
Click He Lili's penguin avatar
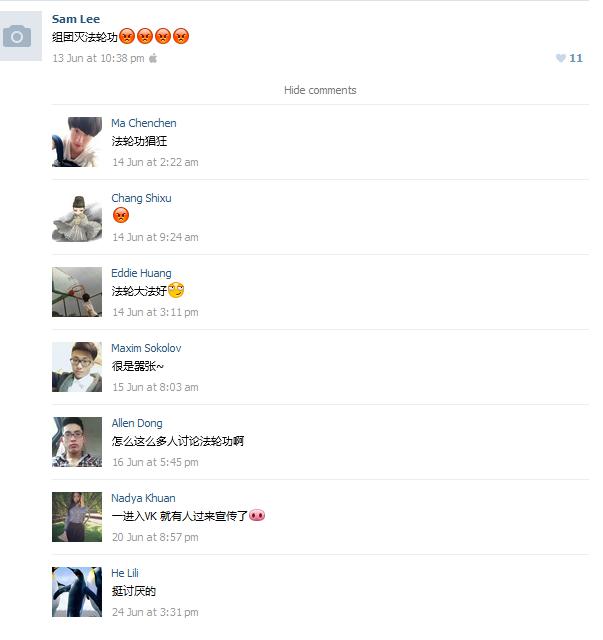pos(77,592)
